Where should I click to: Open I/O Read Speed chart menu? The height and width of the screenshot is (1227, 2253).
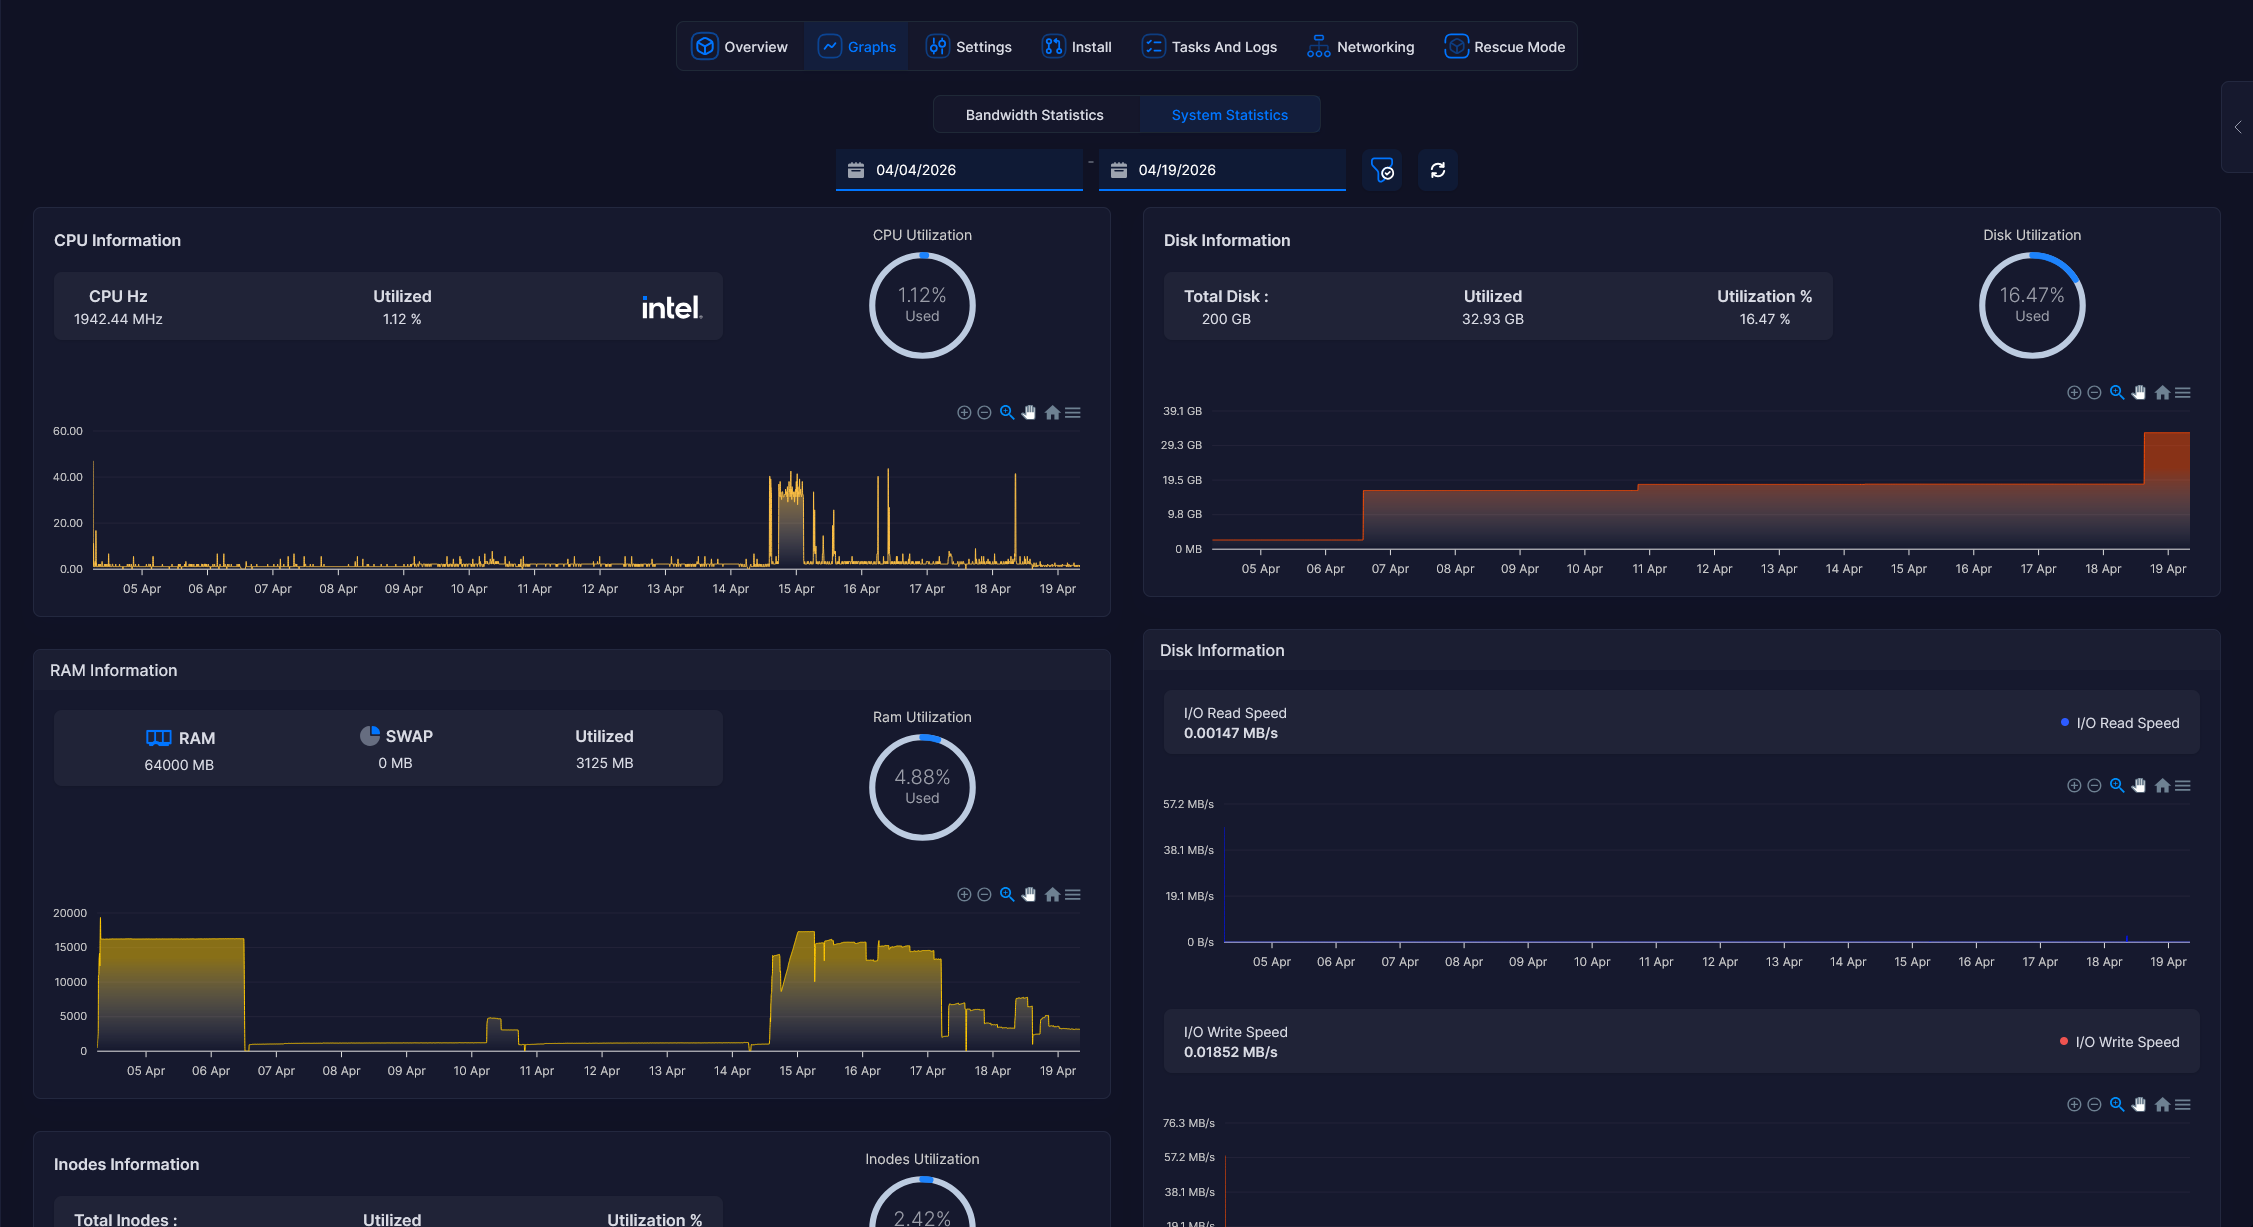click(2183, 786)
